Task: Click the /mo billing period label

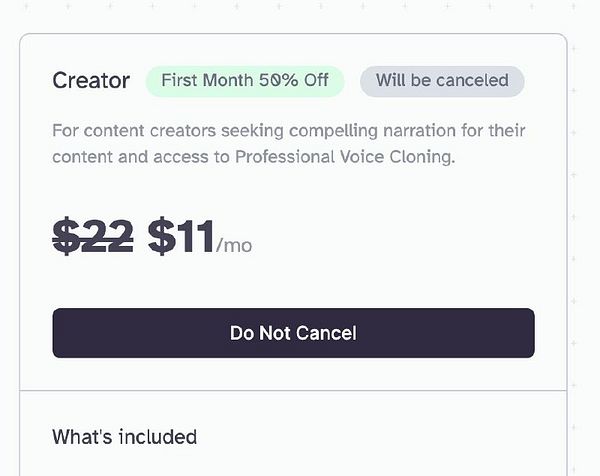Action: 234,245
